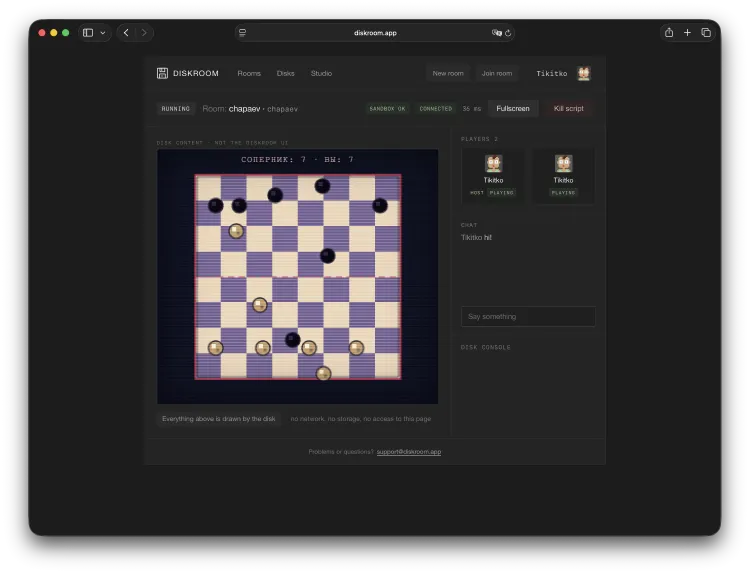The image size is (750, 574).
Task: Click the lone gold checker below the center line
Action: coord(260,305)
